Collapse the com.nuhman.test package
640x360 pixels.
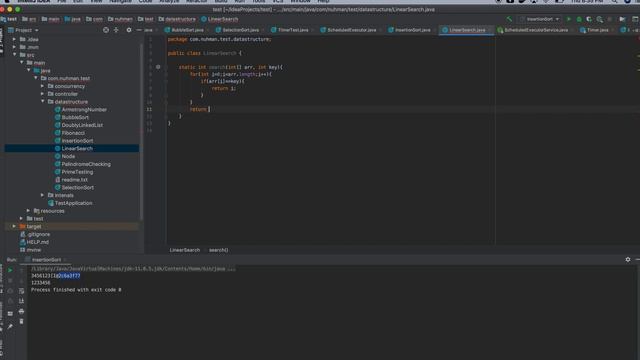36,78
